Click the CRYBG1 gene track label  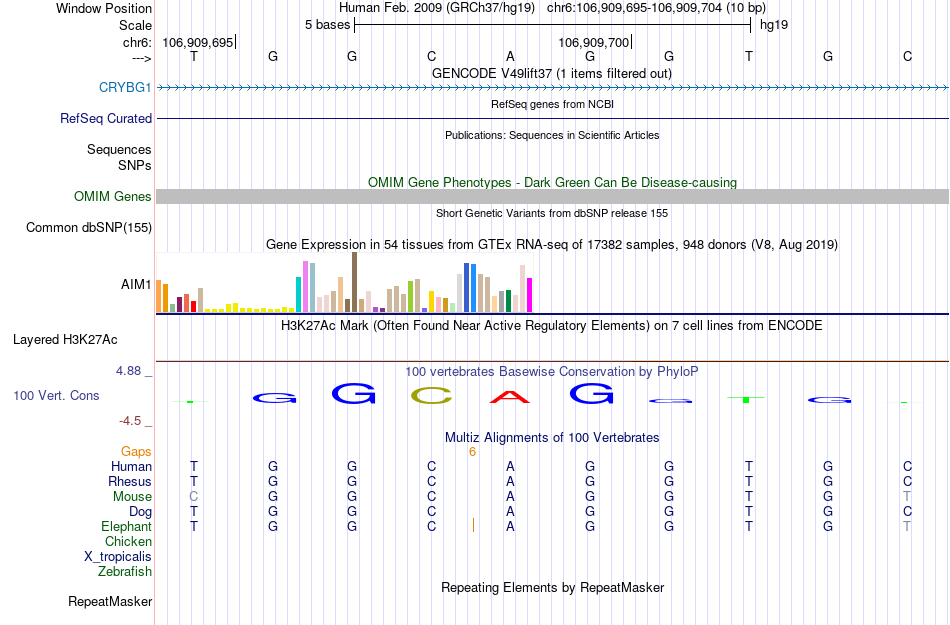(125, 88)
